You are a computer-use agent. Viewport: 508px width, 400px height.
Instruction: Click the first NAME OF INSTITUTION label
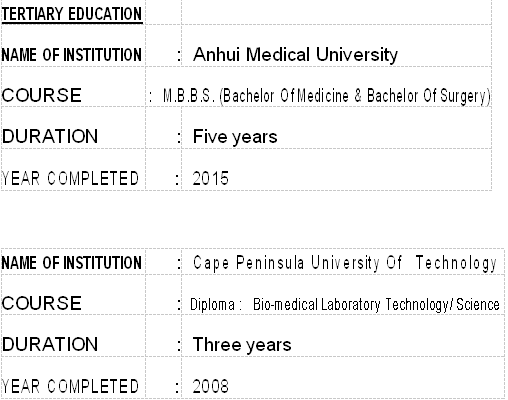tap(72, 55)
